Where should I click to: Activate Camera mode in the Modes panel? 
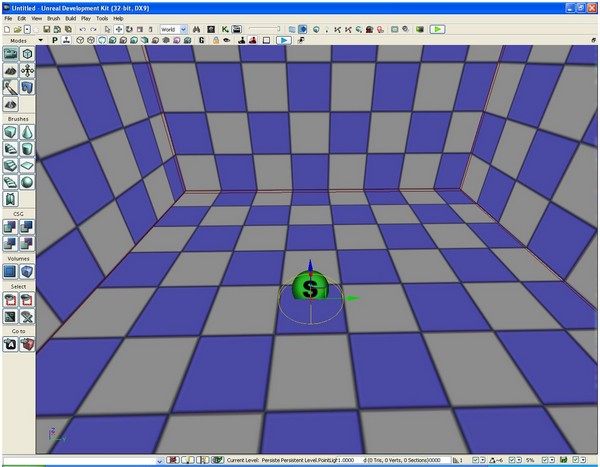click(x=10, y=54)
